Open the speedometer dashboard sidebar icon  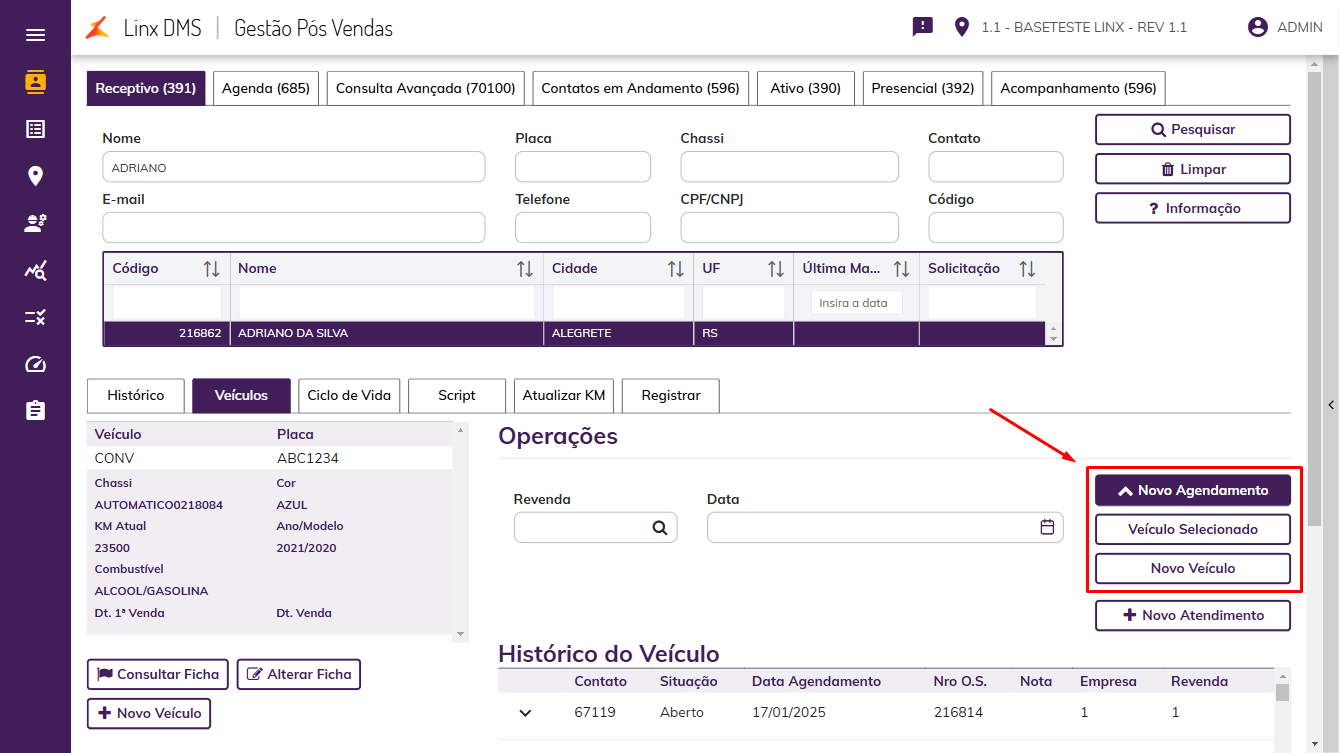[35, 364]
